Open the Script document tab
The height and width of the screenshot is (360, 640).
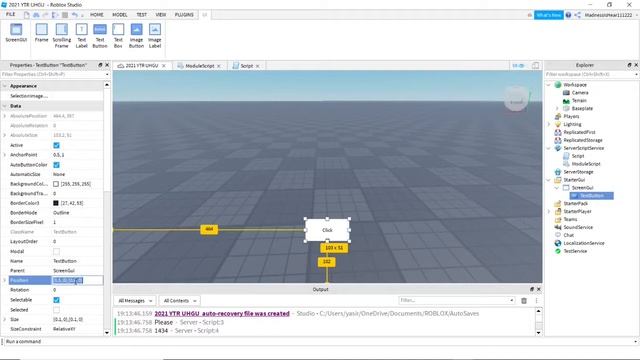246,66
